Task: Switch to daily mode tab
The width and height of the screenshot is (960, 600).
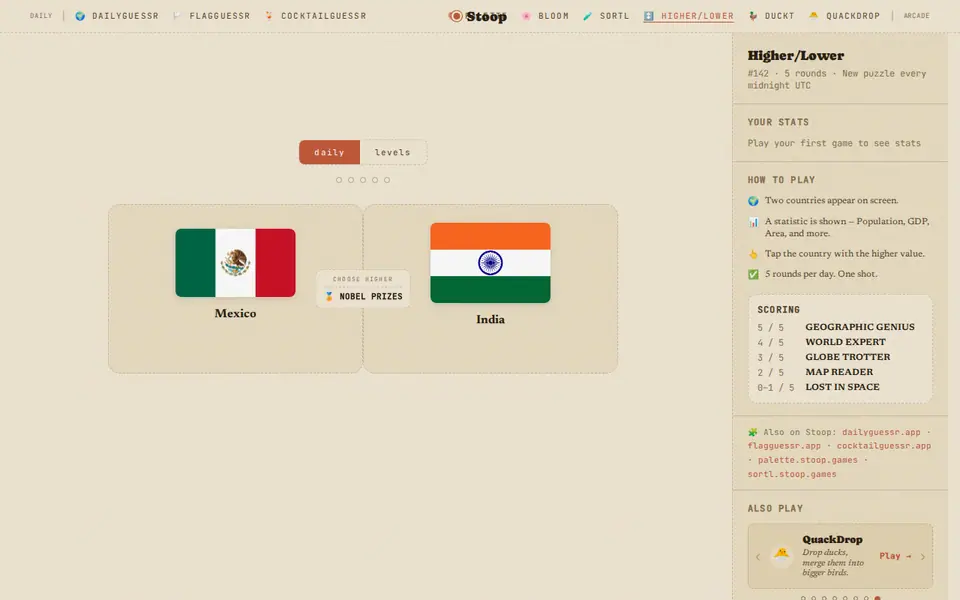Action: 329,152
